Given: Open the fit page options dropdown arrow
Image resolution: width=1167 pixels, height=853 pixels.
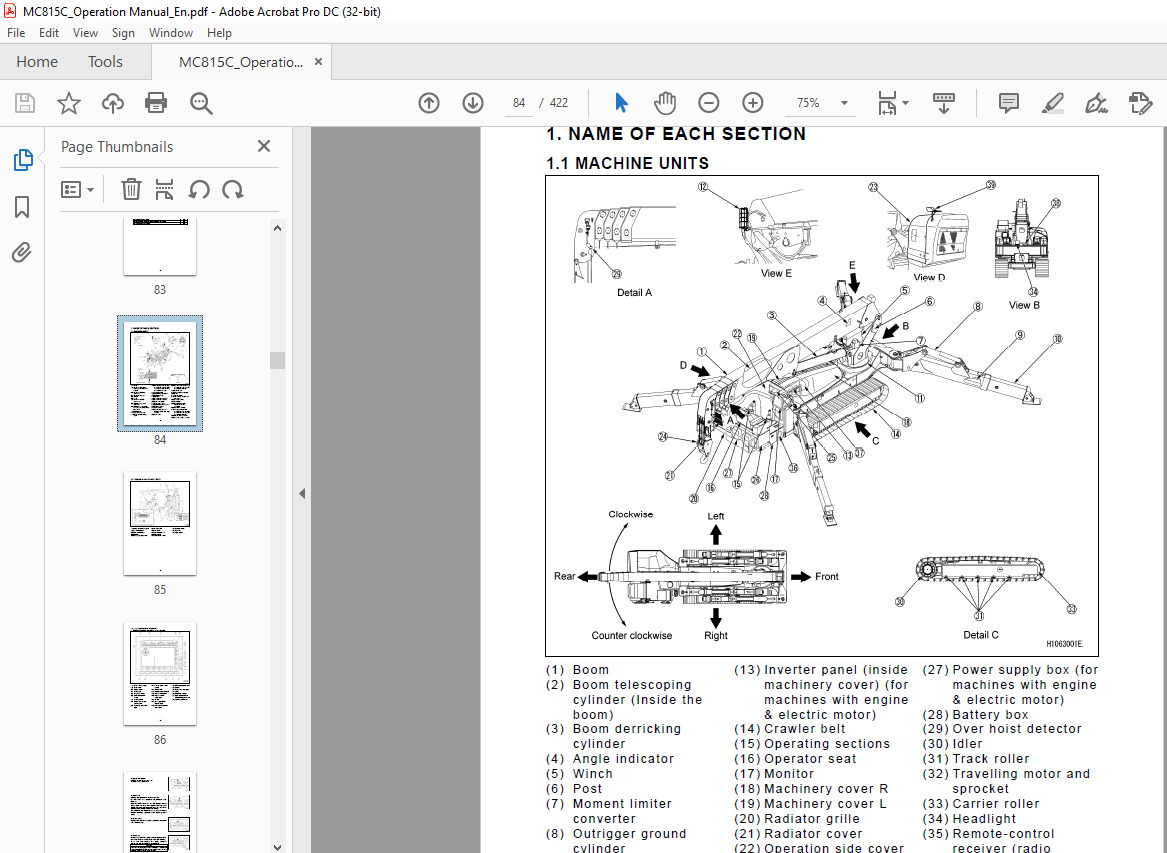Looking at the screenshot, I should [905, 103].
